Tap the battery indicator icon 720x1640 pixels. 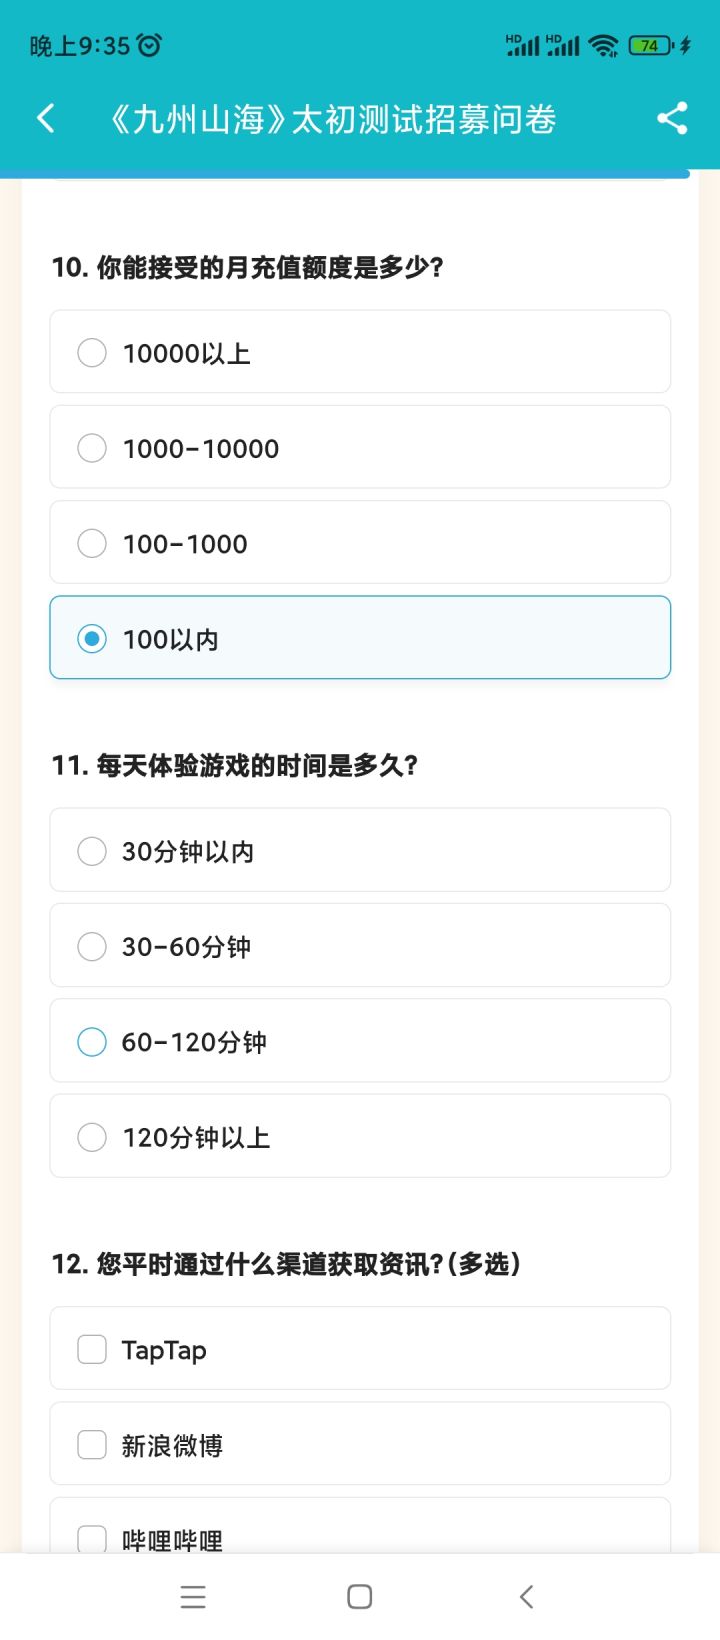pos(651,45)
